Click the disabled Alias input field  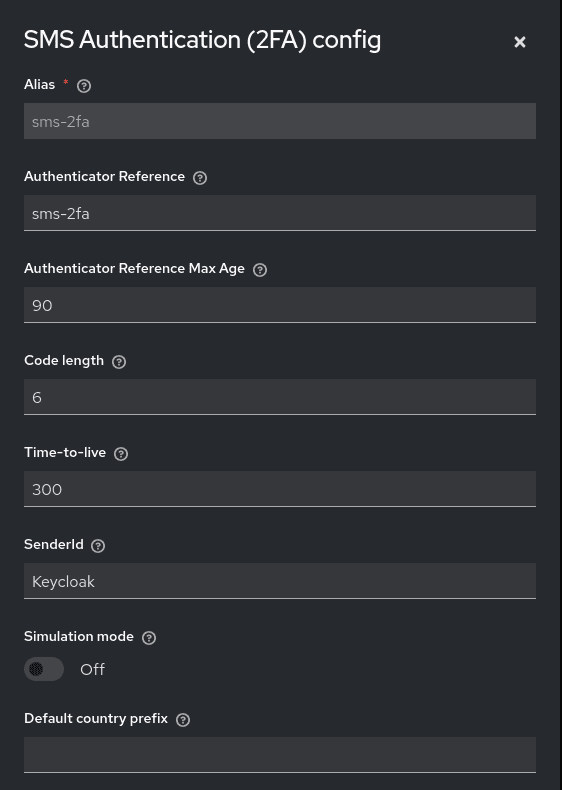pyautogui.click(x=280, y=121)
